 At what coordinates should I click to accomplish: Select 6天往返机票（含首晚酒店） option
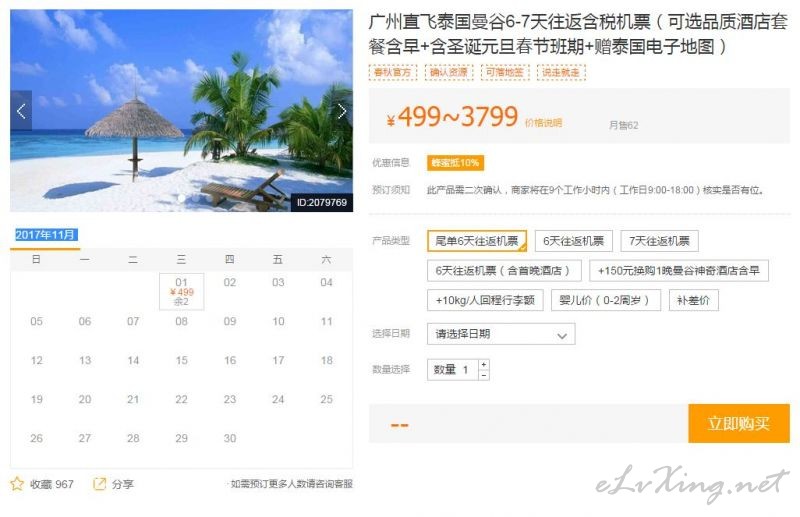pyautogui.click(x=504, y=270)
